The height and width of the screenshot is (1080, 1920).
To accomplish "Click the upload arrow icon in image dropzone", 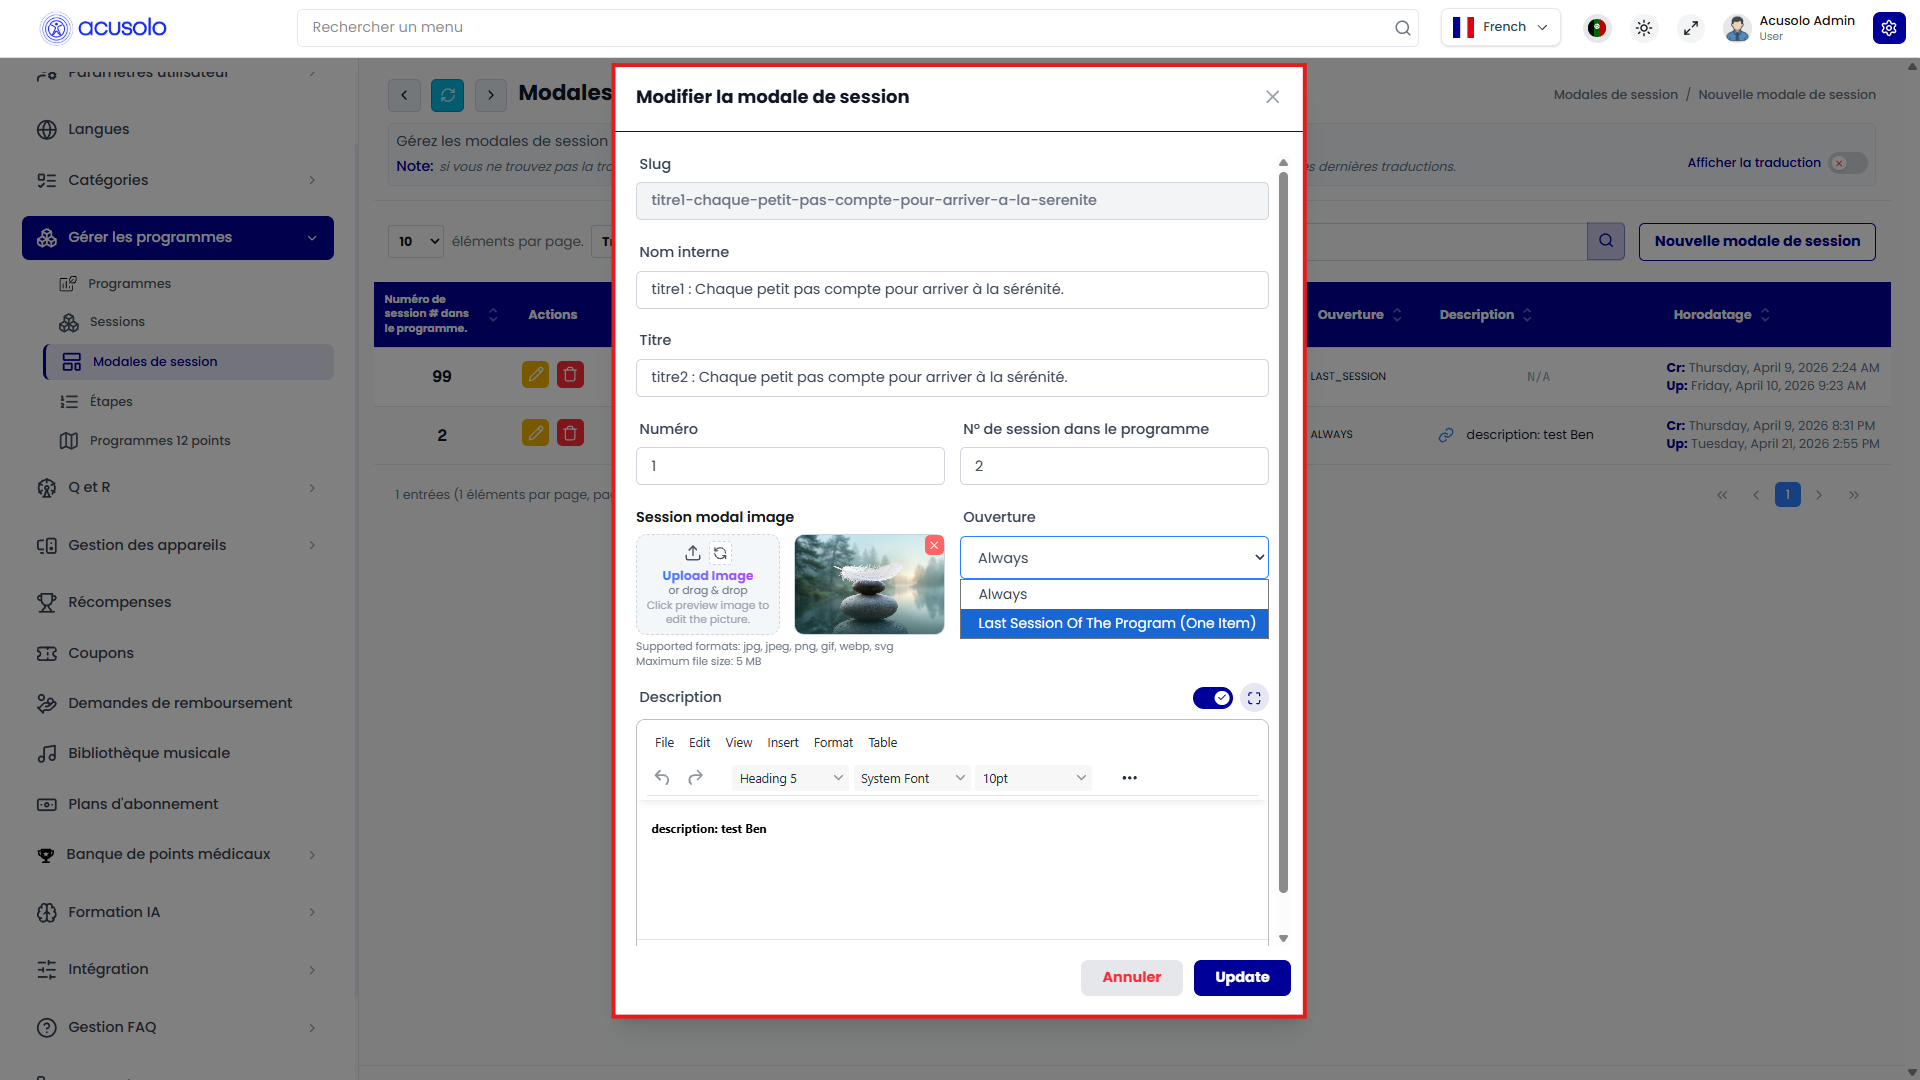I will 692,553.
